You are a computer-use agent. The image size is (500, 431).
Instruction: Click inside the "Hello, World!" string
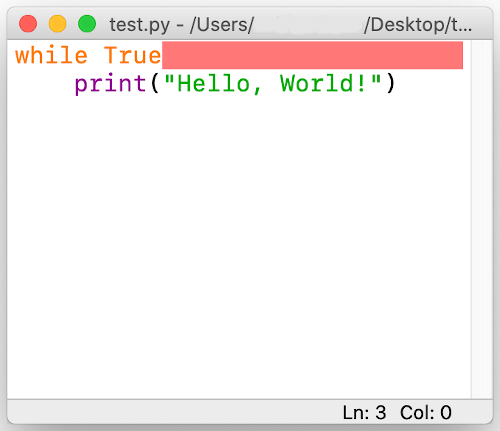pos(273,83)
